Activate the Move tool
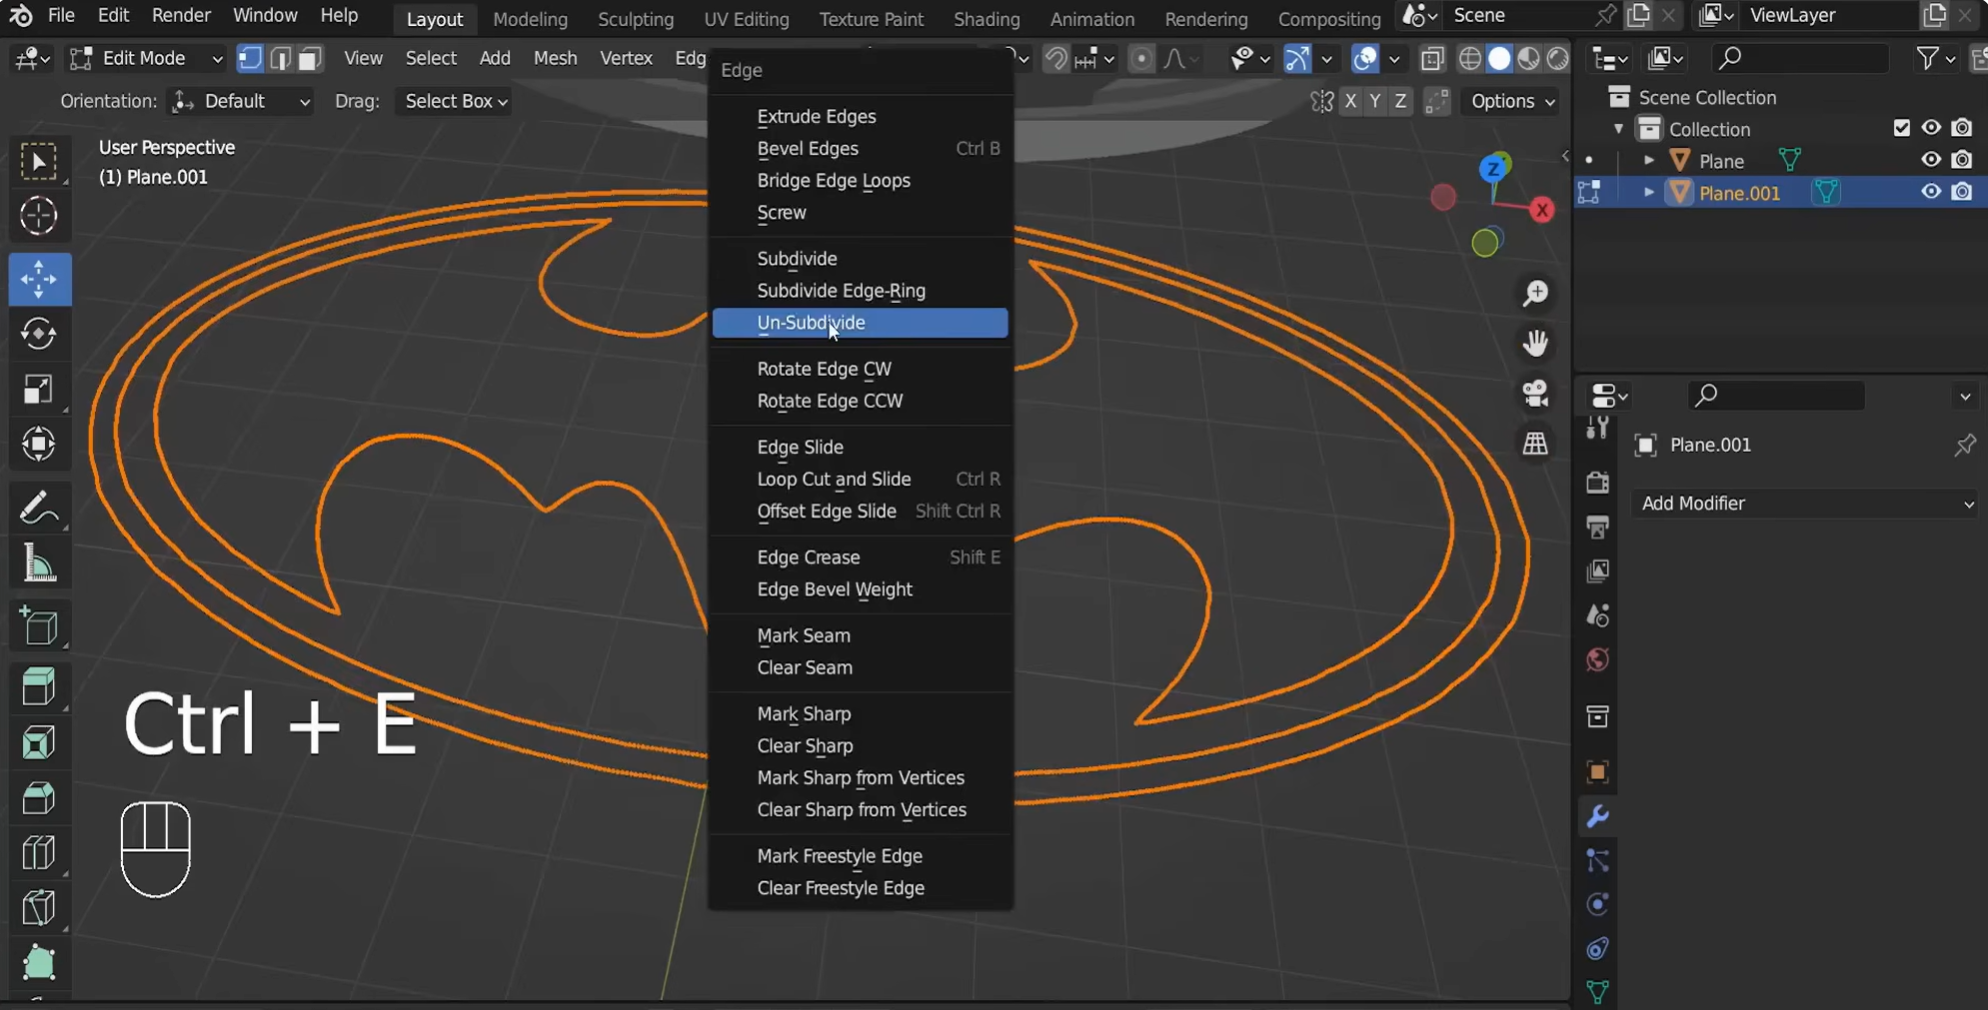The image size is (1988, 1010). click(39, 279)
